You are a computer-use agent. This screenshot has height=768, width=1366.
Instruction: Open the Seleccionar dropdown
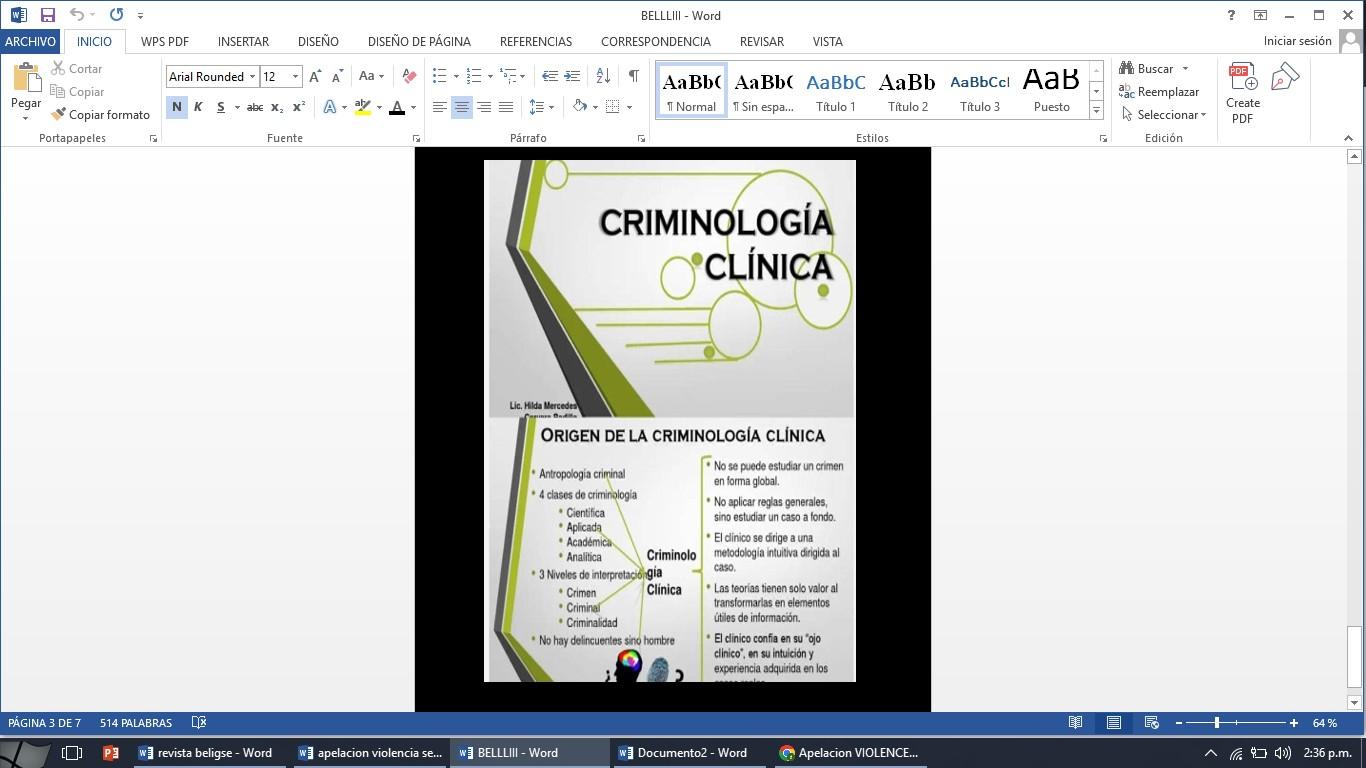coord(1163,115)
